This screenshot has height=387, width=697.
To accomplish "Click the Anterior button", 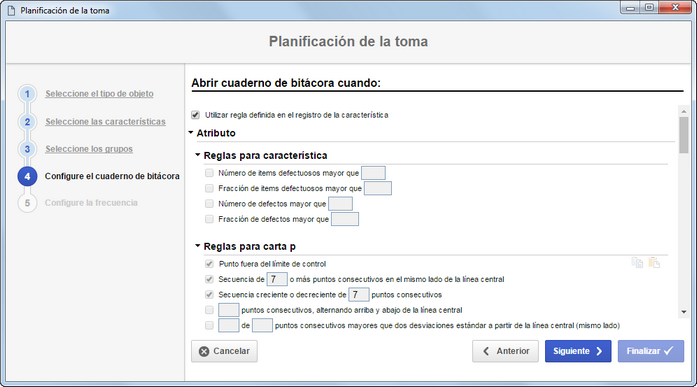I will coord(505,351).
